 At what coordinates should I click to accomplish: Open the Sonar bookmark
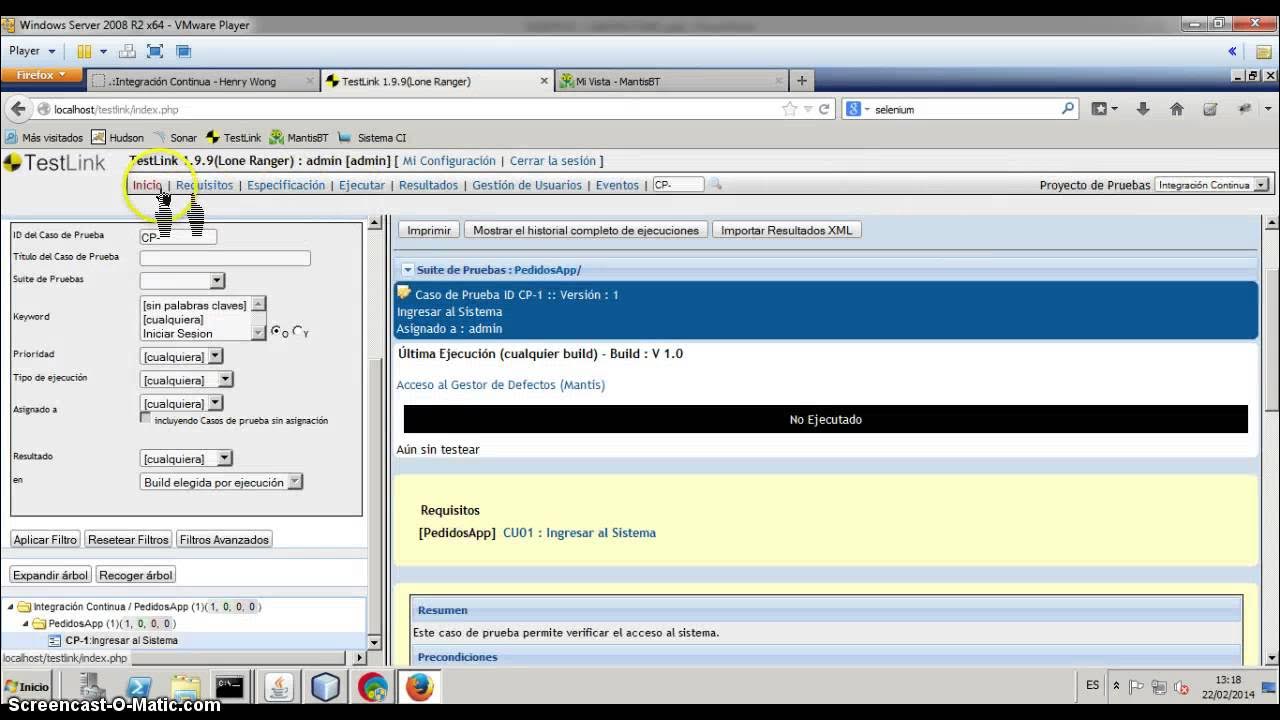(175, 138)
